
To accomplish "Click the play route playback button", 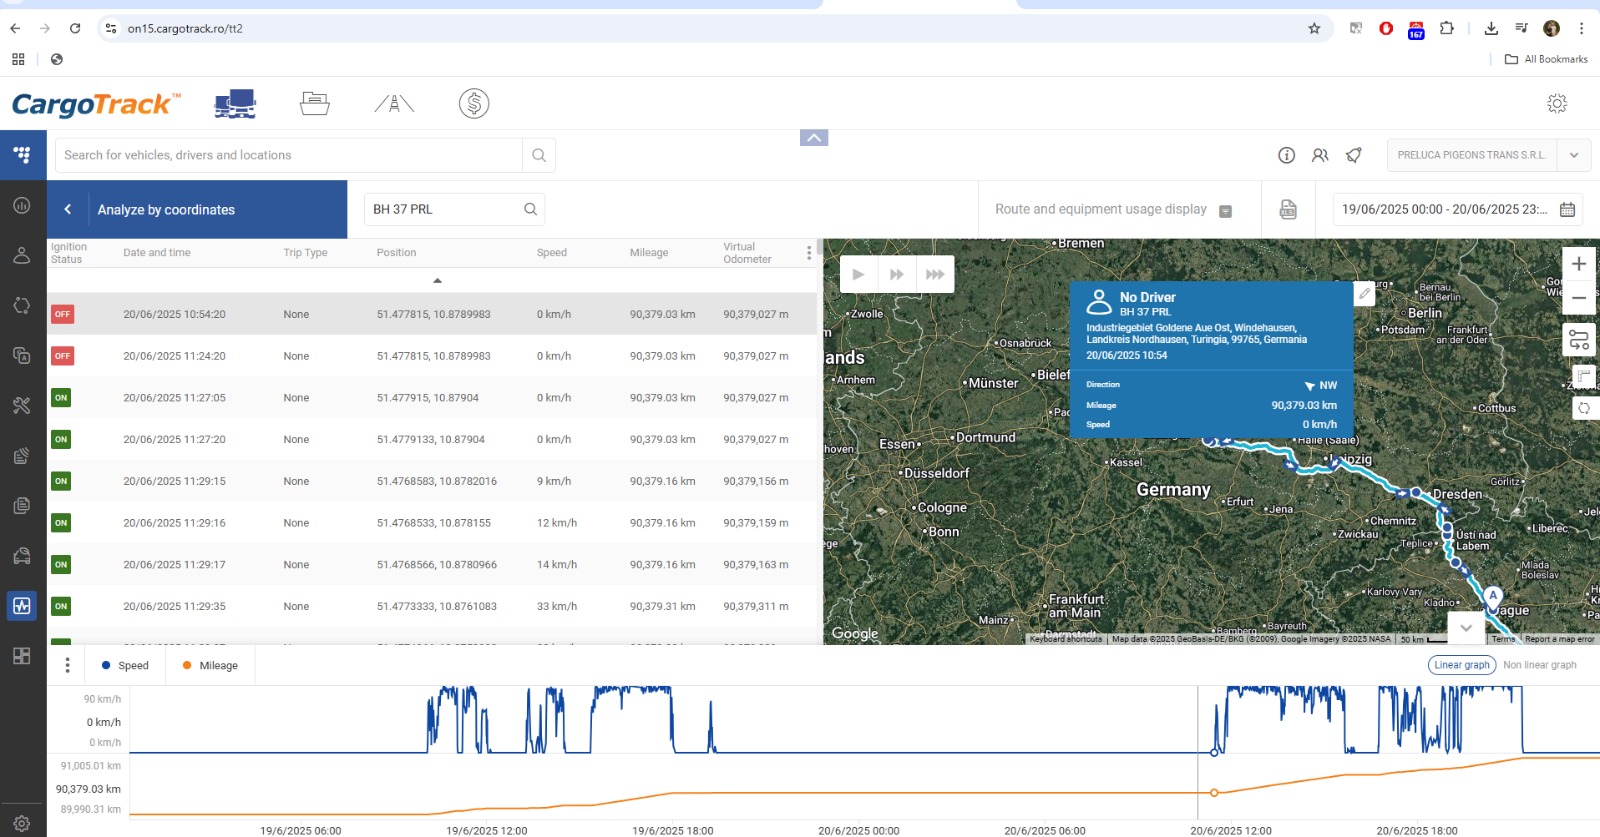I will point(858,274).
